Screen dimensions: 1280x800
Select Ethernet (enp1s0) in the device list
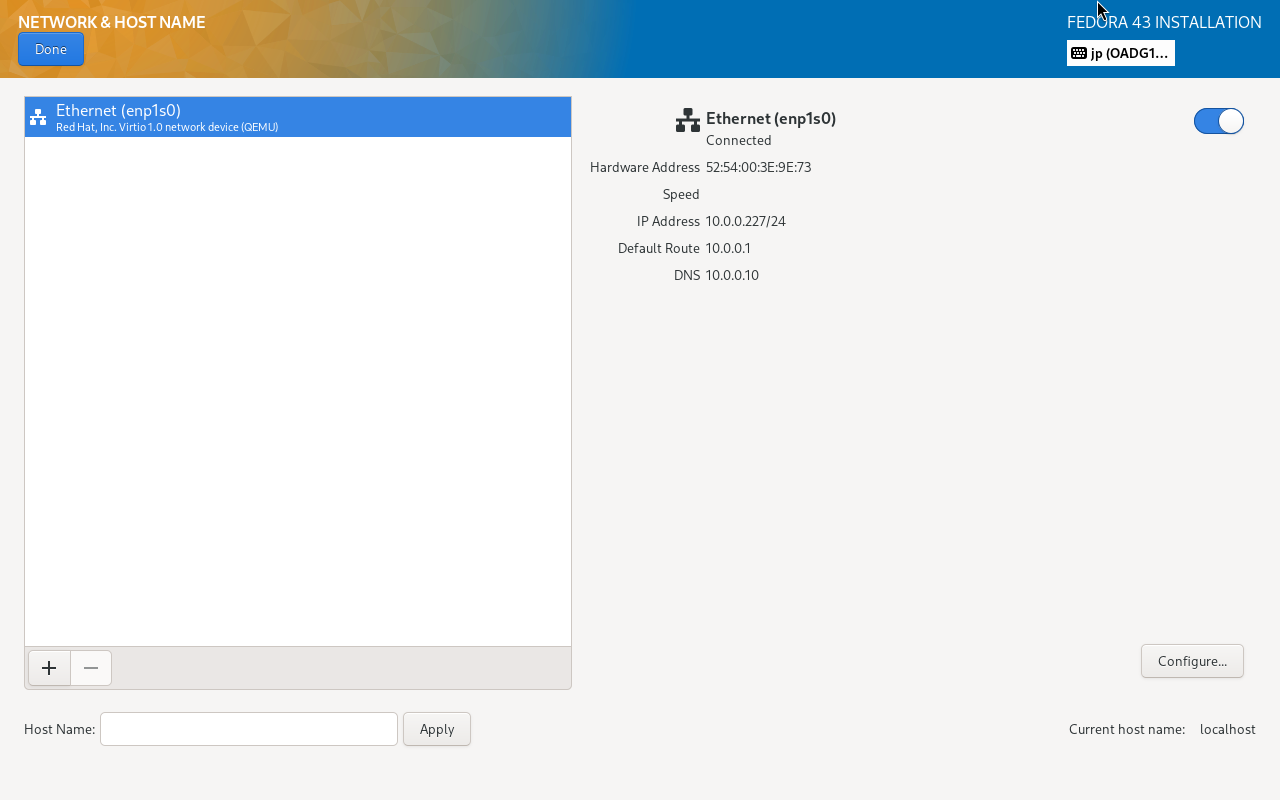click(x=298, y=117)
